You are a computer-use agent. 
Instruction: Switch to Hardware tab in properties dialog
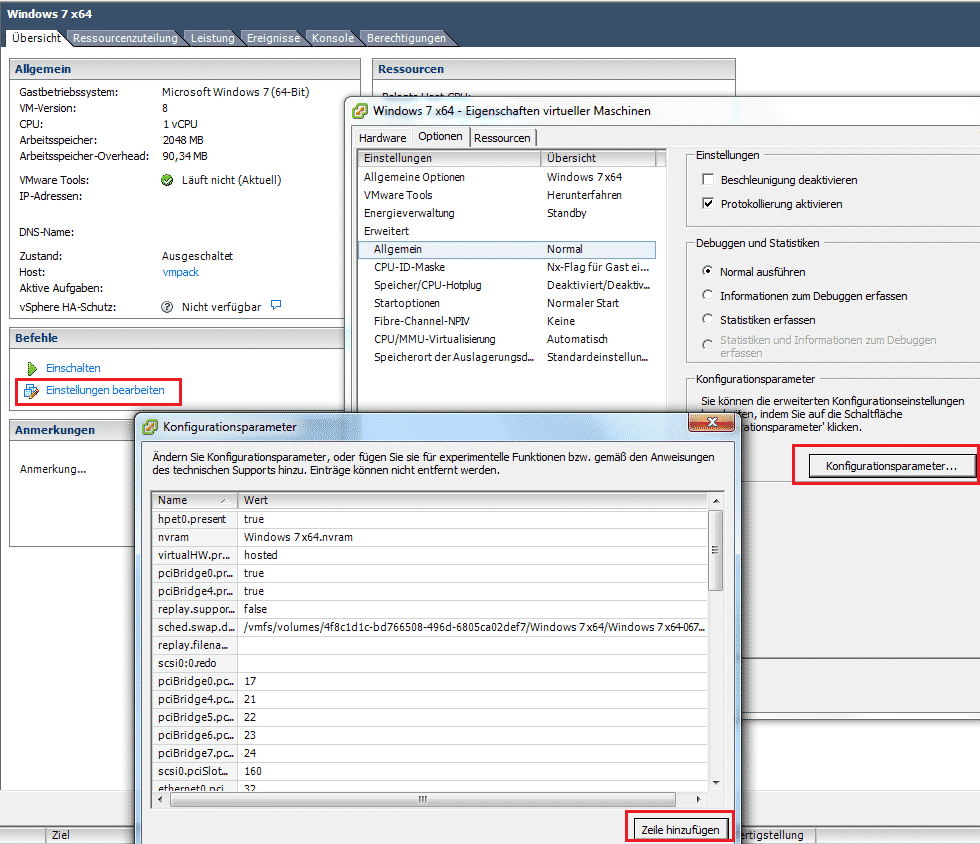[382, 138]
